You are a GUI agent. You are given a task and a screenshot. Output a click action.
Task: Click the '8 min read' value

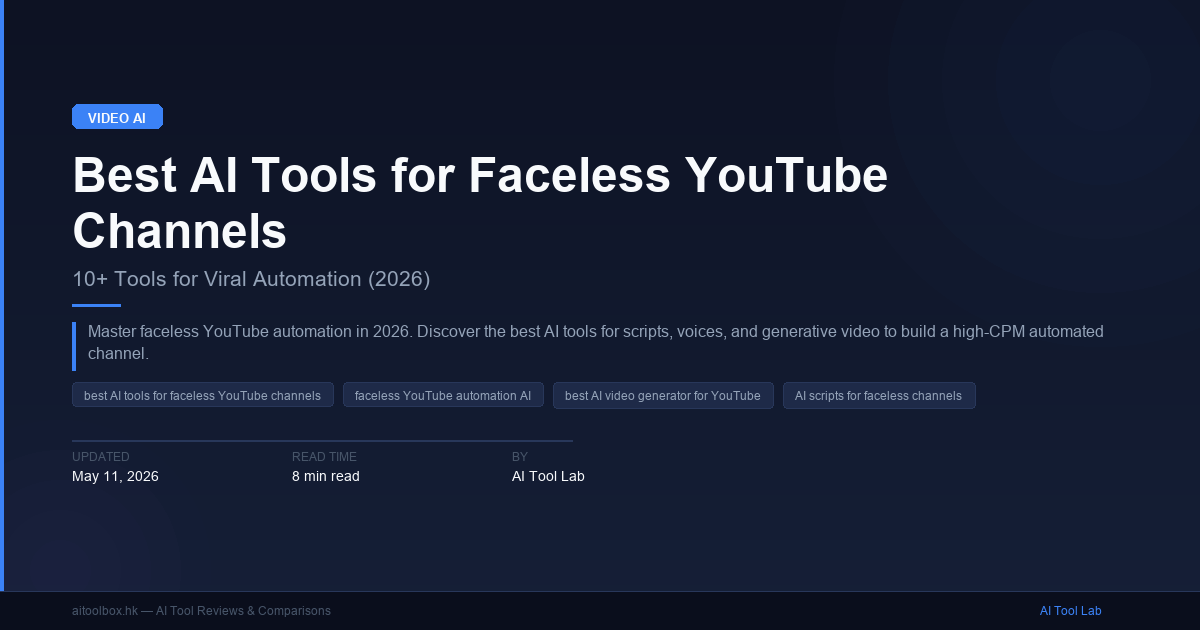pos(326,476)
